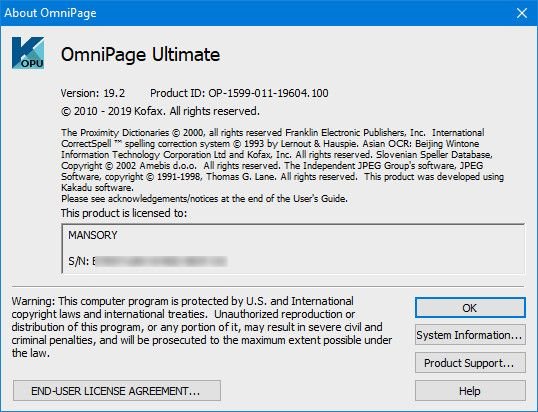Click the OK button

pyautogui.click(x=470, y=308)
